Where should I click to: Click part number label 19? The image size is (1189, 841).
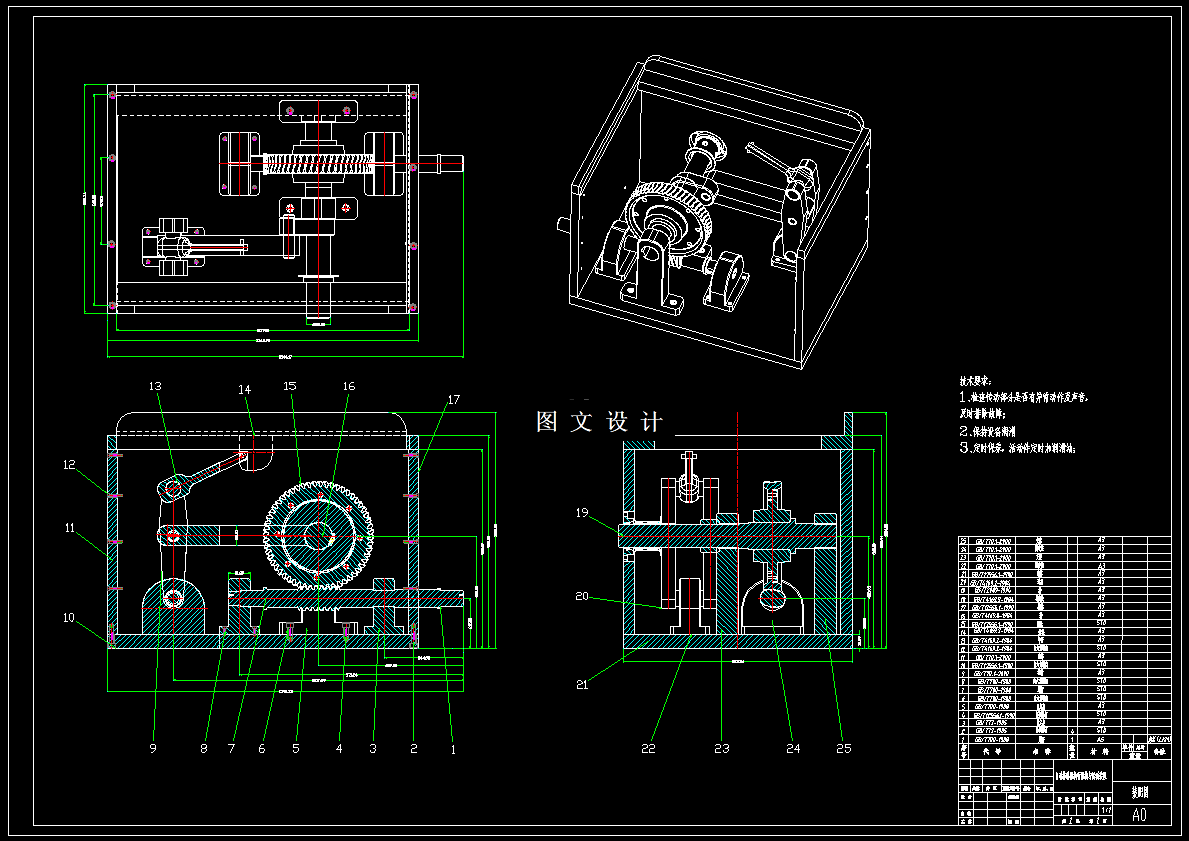(582, 513)
